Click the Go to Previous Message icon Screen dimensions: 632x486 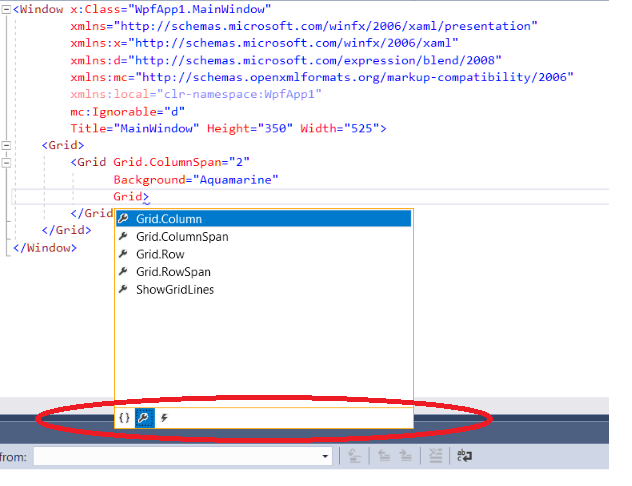pyautogui.click(x=384, y=456)
